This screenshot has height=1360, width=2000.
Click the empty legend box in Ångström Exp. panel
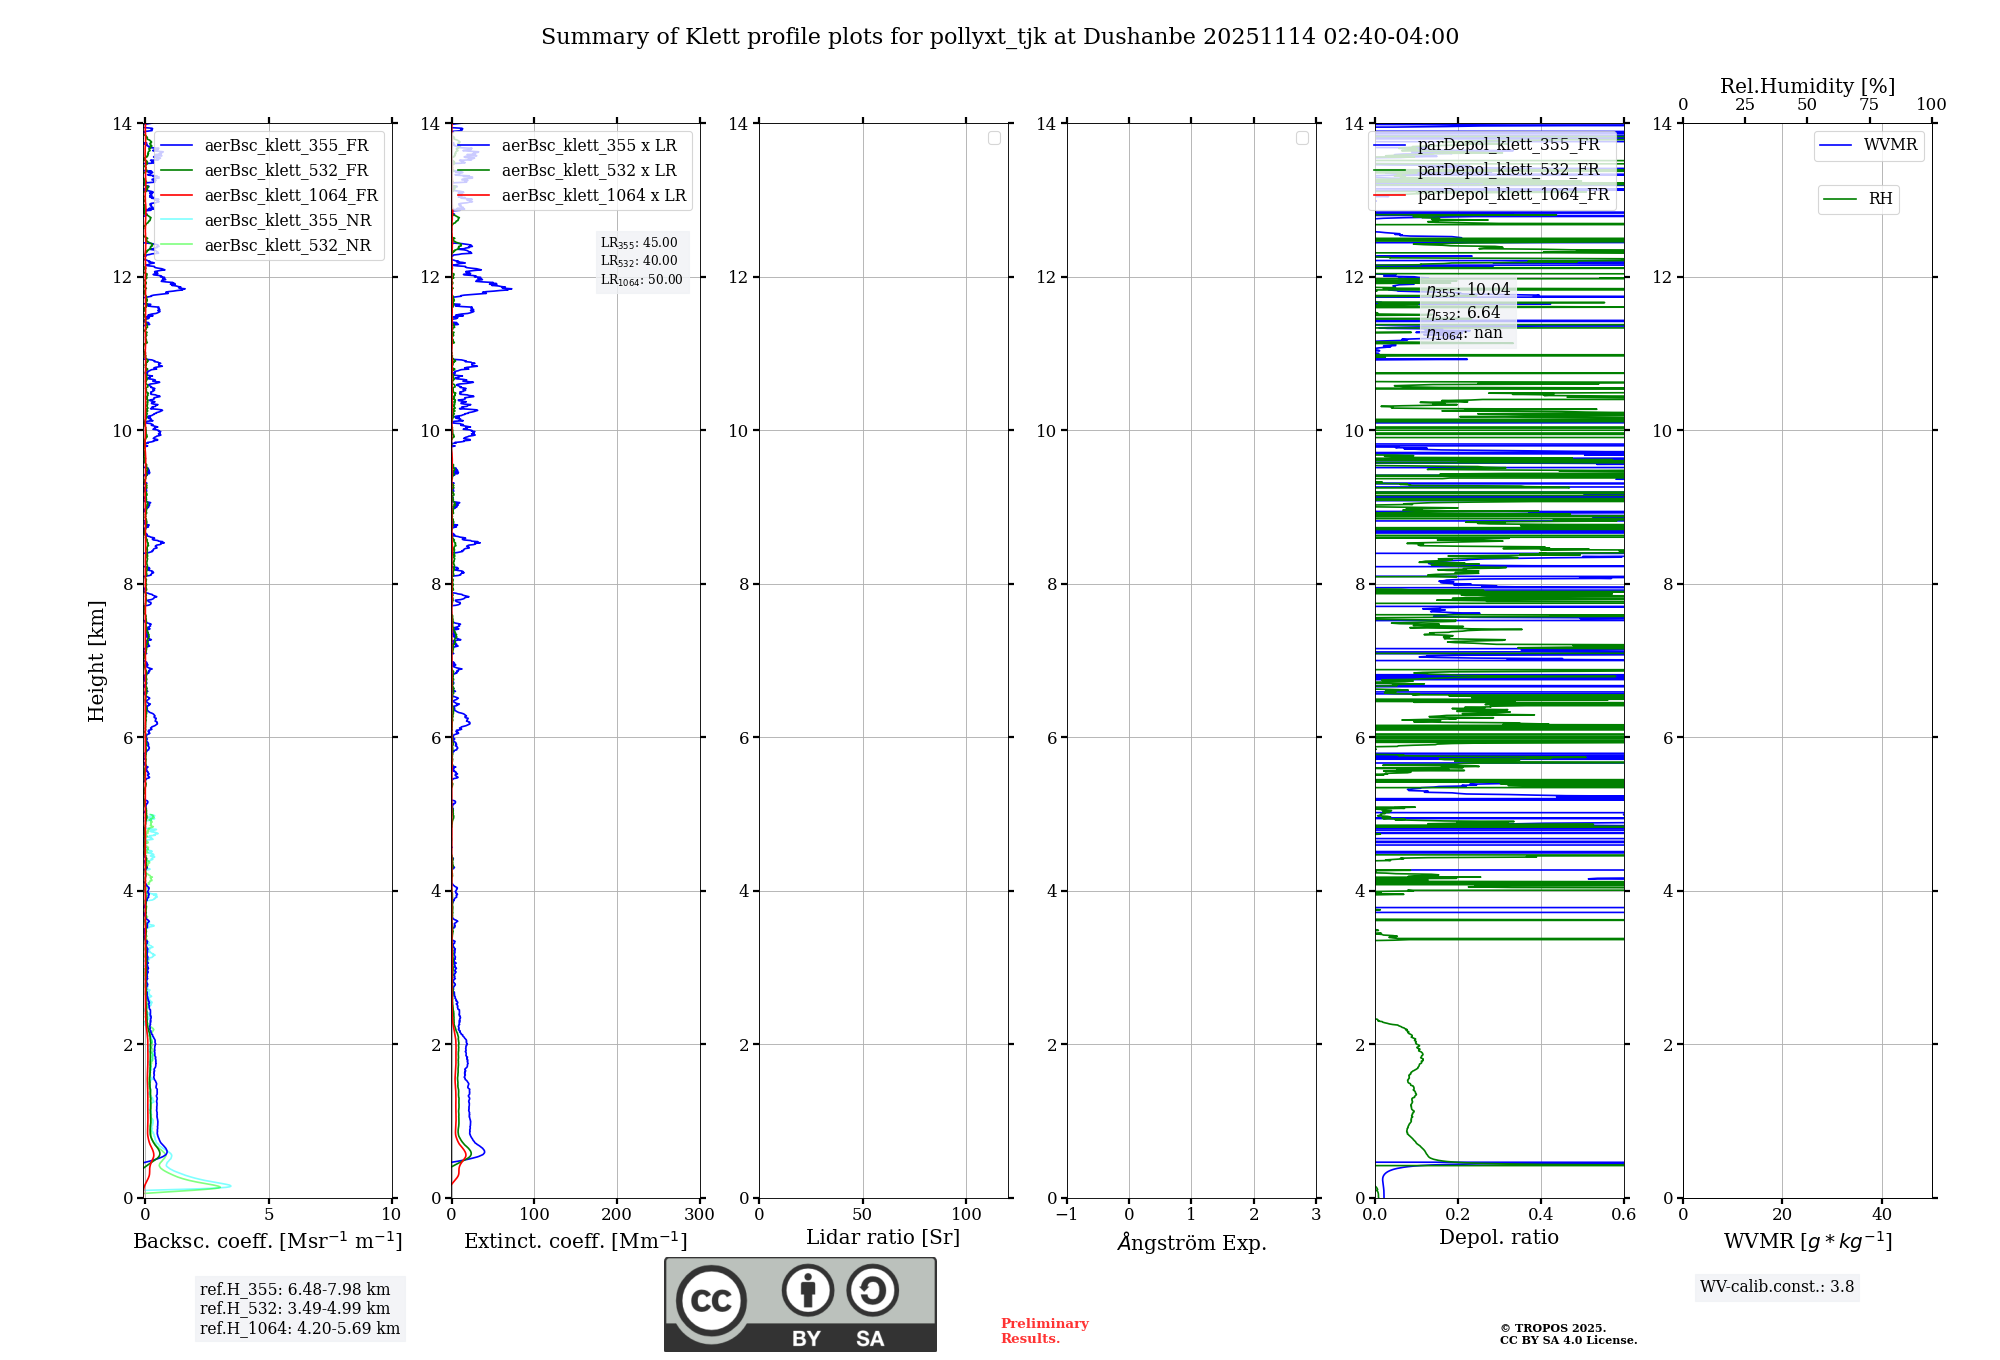coord(1302,138)
